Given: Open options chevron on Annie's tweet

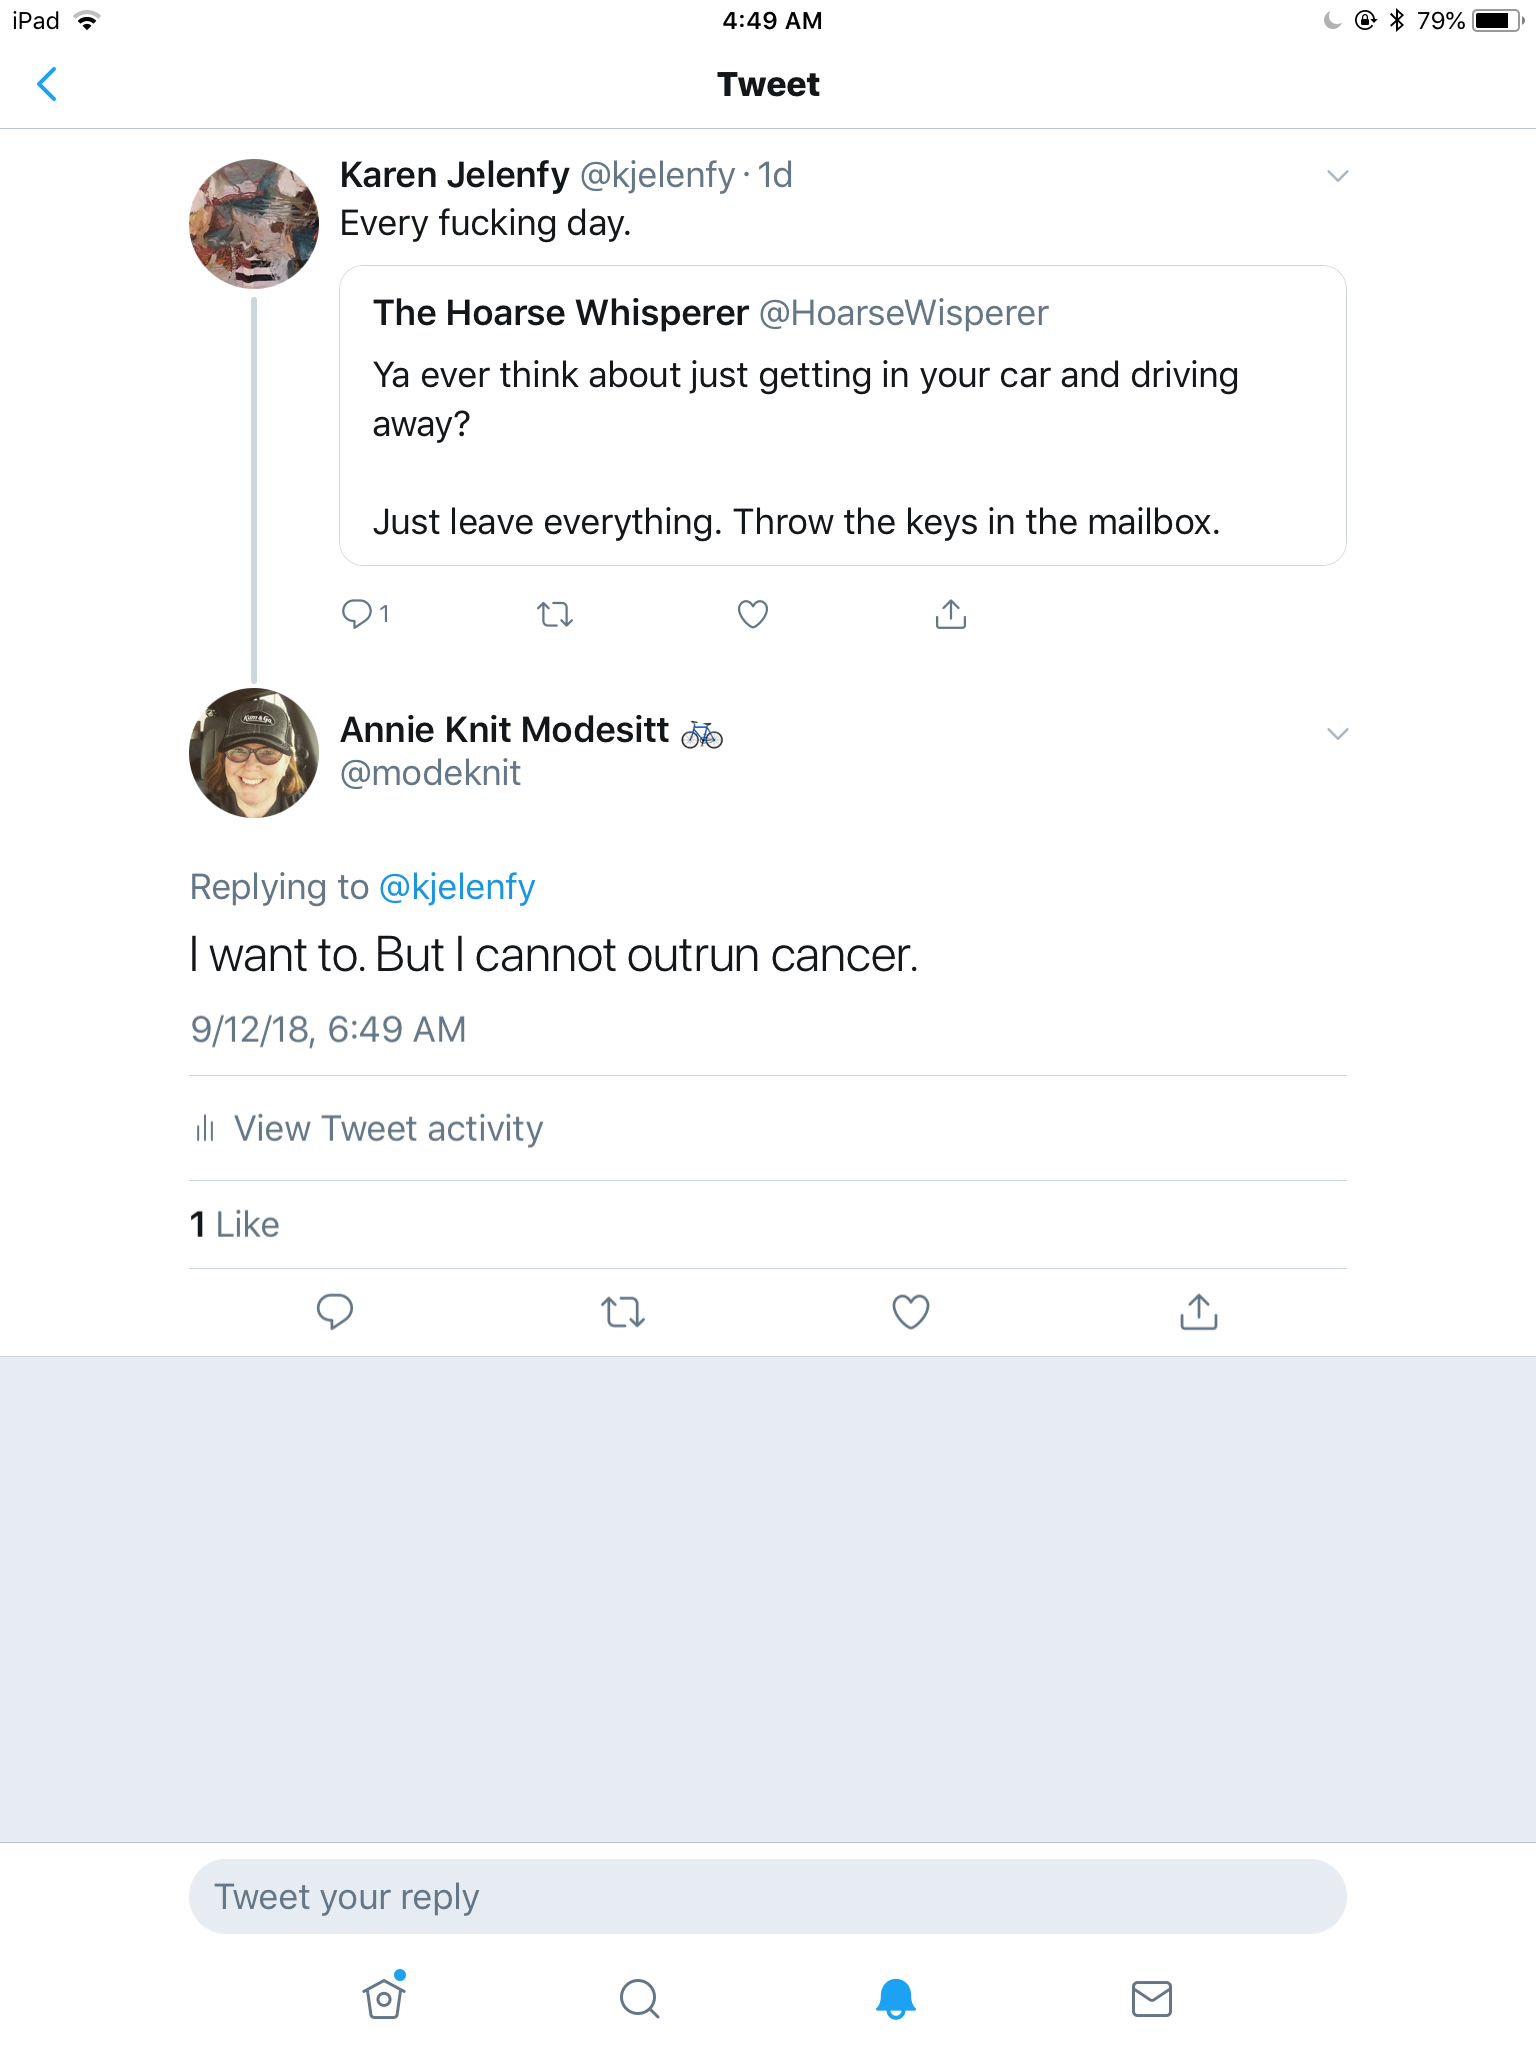Looking at the screenshot, I should click(1337, 733).
